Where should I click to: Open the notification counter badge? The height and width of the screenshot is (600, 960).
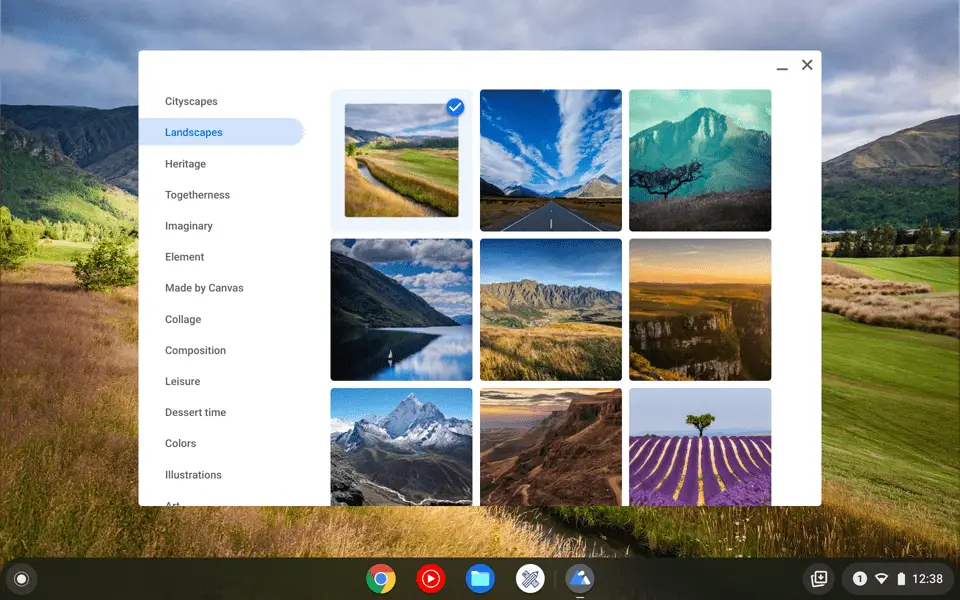pyautogui.click(x=858, y=578)
